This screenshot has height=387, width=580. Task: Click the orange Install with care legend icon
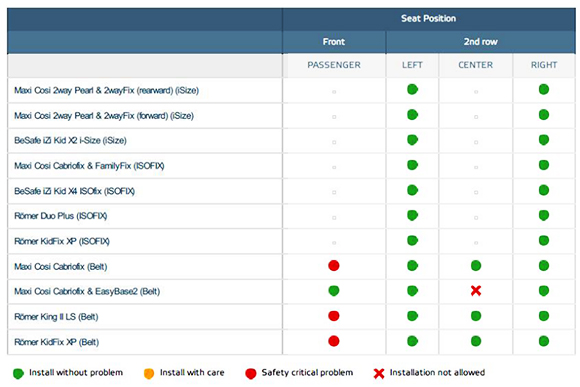pos(149,373)
